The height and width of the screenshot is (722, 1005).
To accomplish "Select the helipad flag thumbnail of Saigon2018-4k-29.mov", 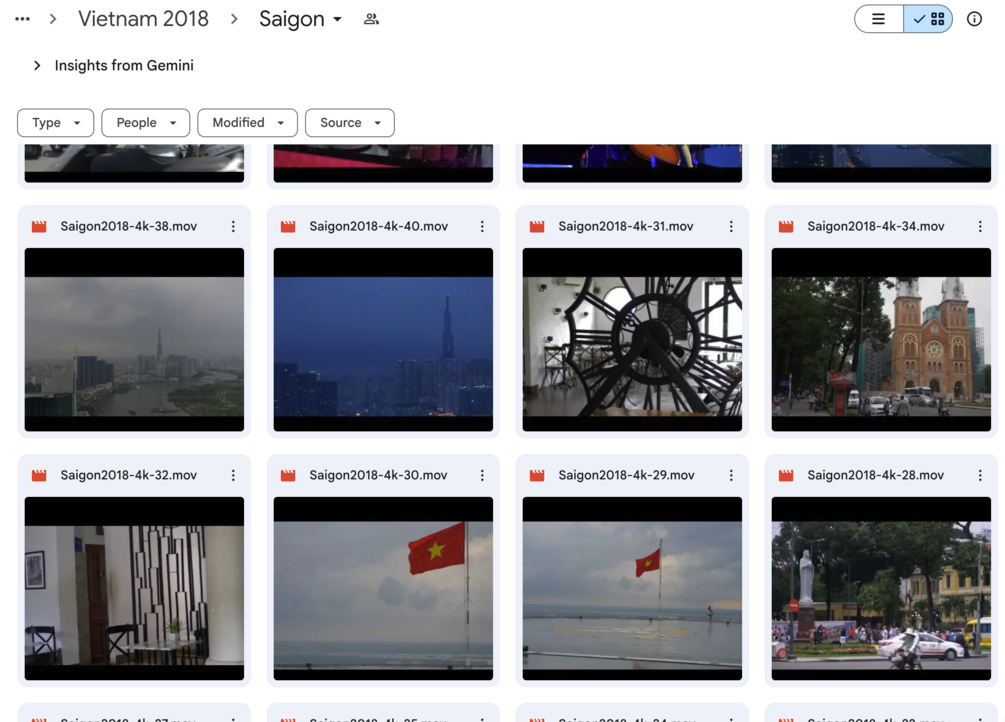I will click(x=633, y=588).
